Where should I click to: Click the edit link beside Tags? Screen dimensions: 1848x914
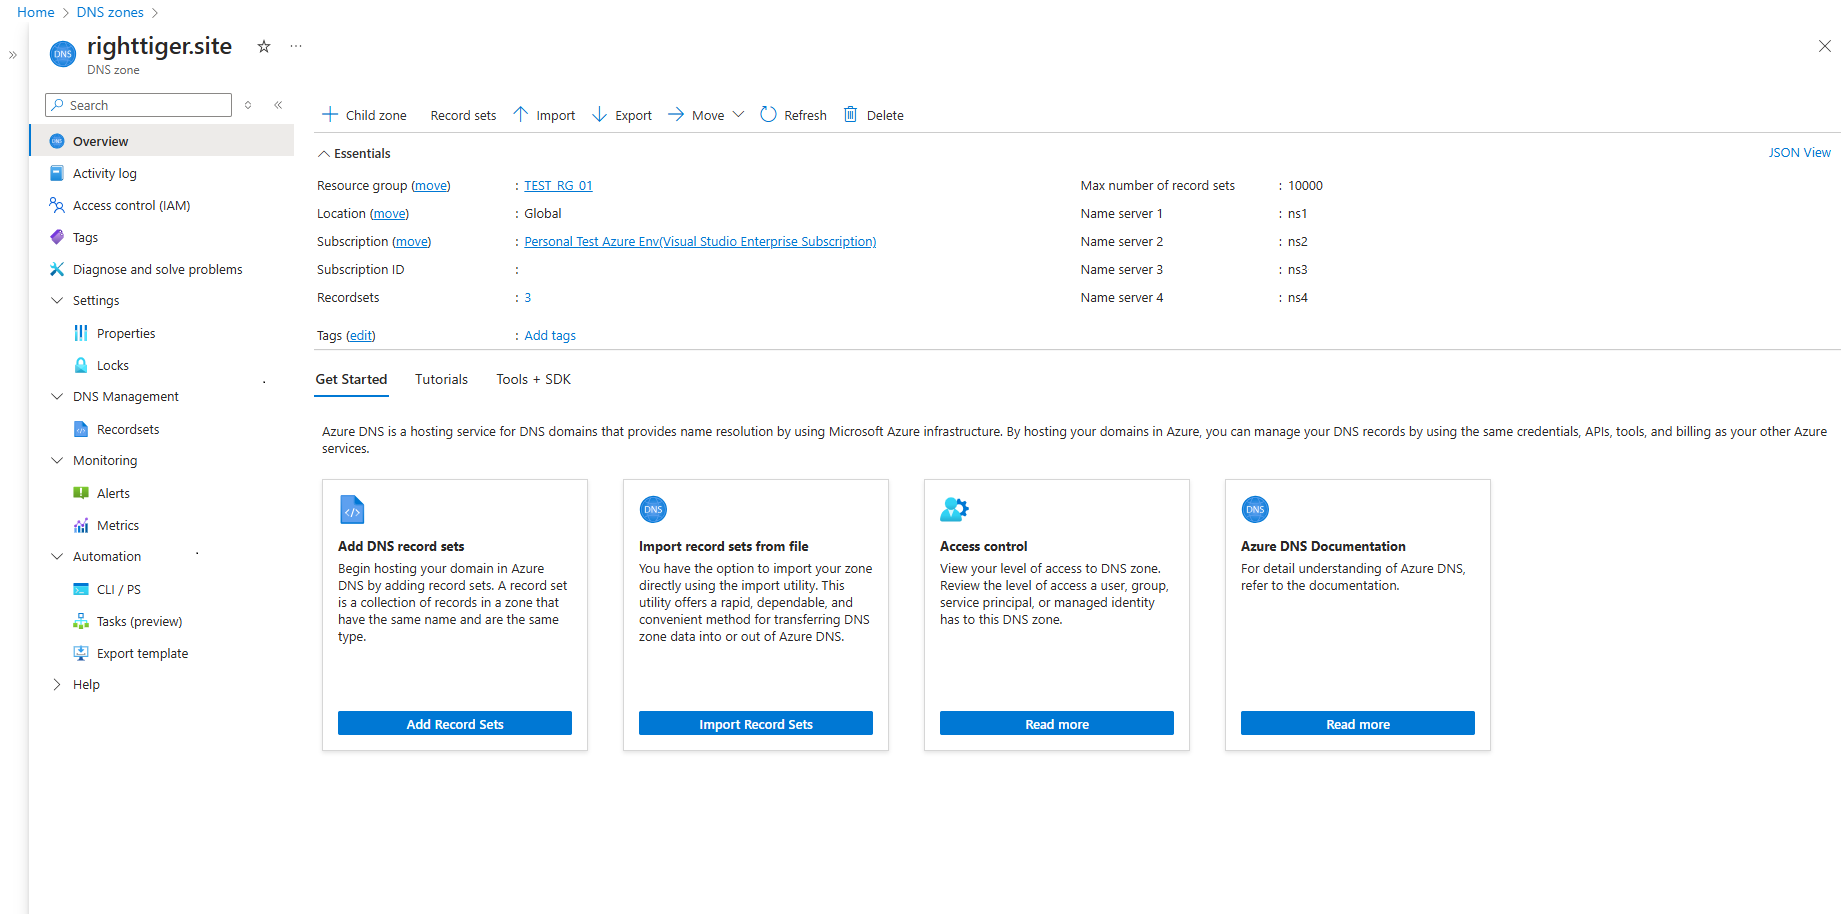361,335
